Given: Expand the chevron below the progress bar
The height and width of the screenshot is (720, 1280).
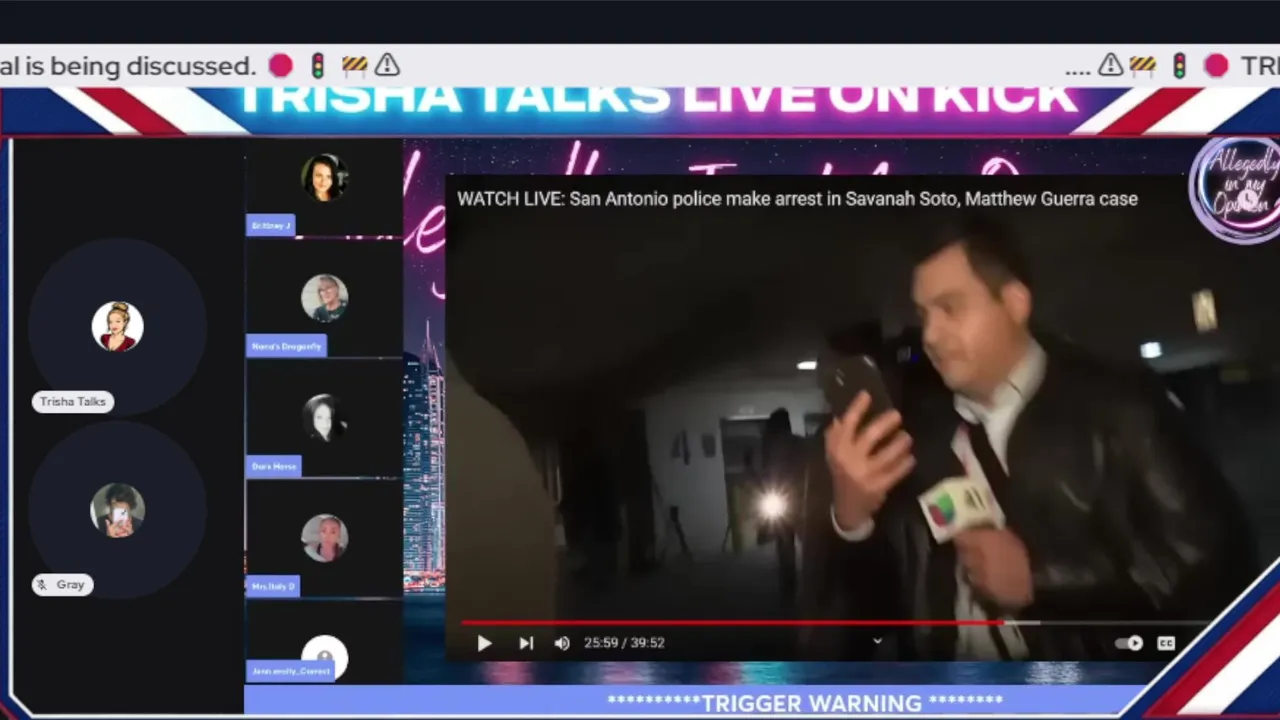Looking at the screenshot, I should (x=877, y=641).
